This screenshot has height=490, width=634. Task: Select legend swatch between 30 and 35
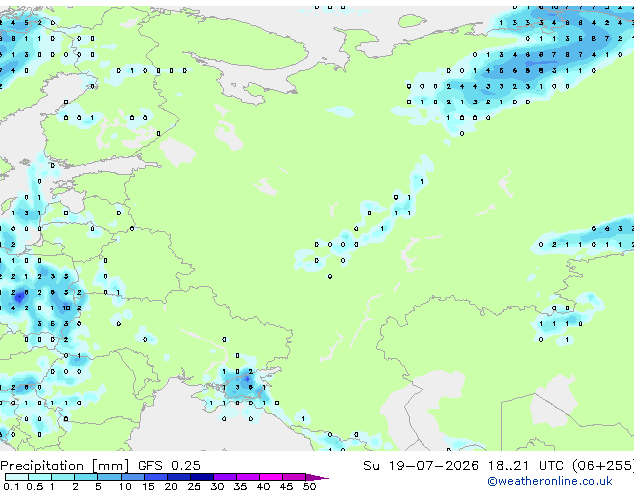point(225,477)
